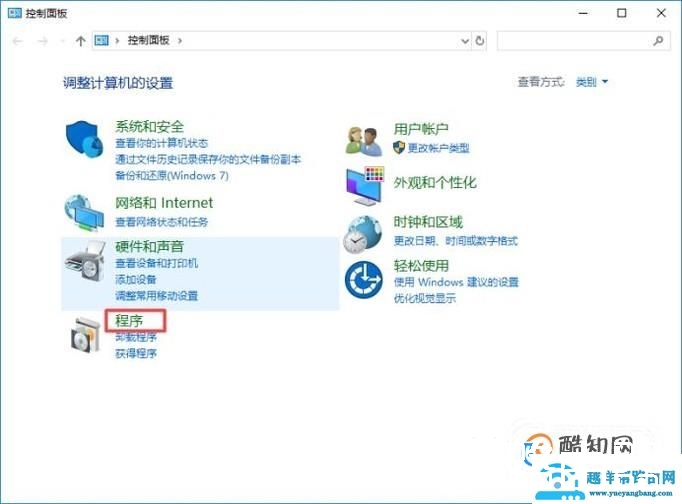This screenshot has width=682, height=504.
Task: Open the Programs disc box icon
Action: click(x=86, y=334)
